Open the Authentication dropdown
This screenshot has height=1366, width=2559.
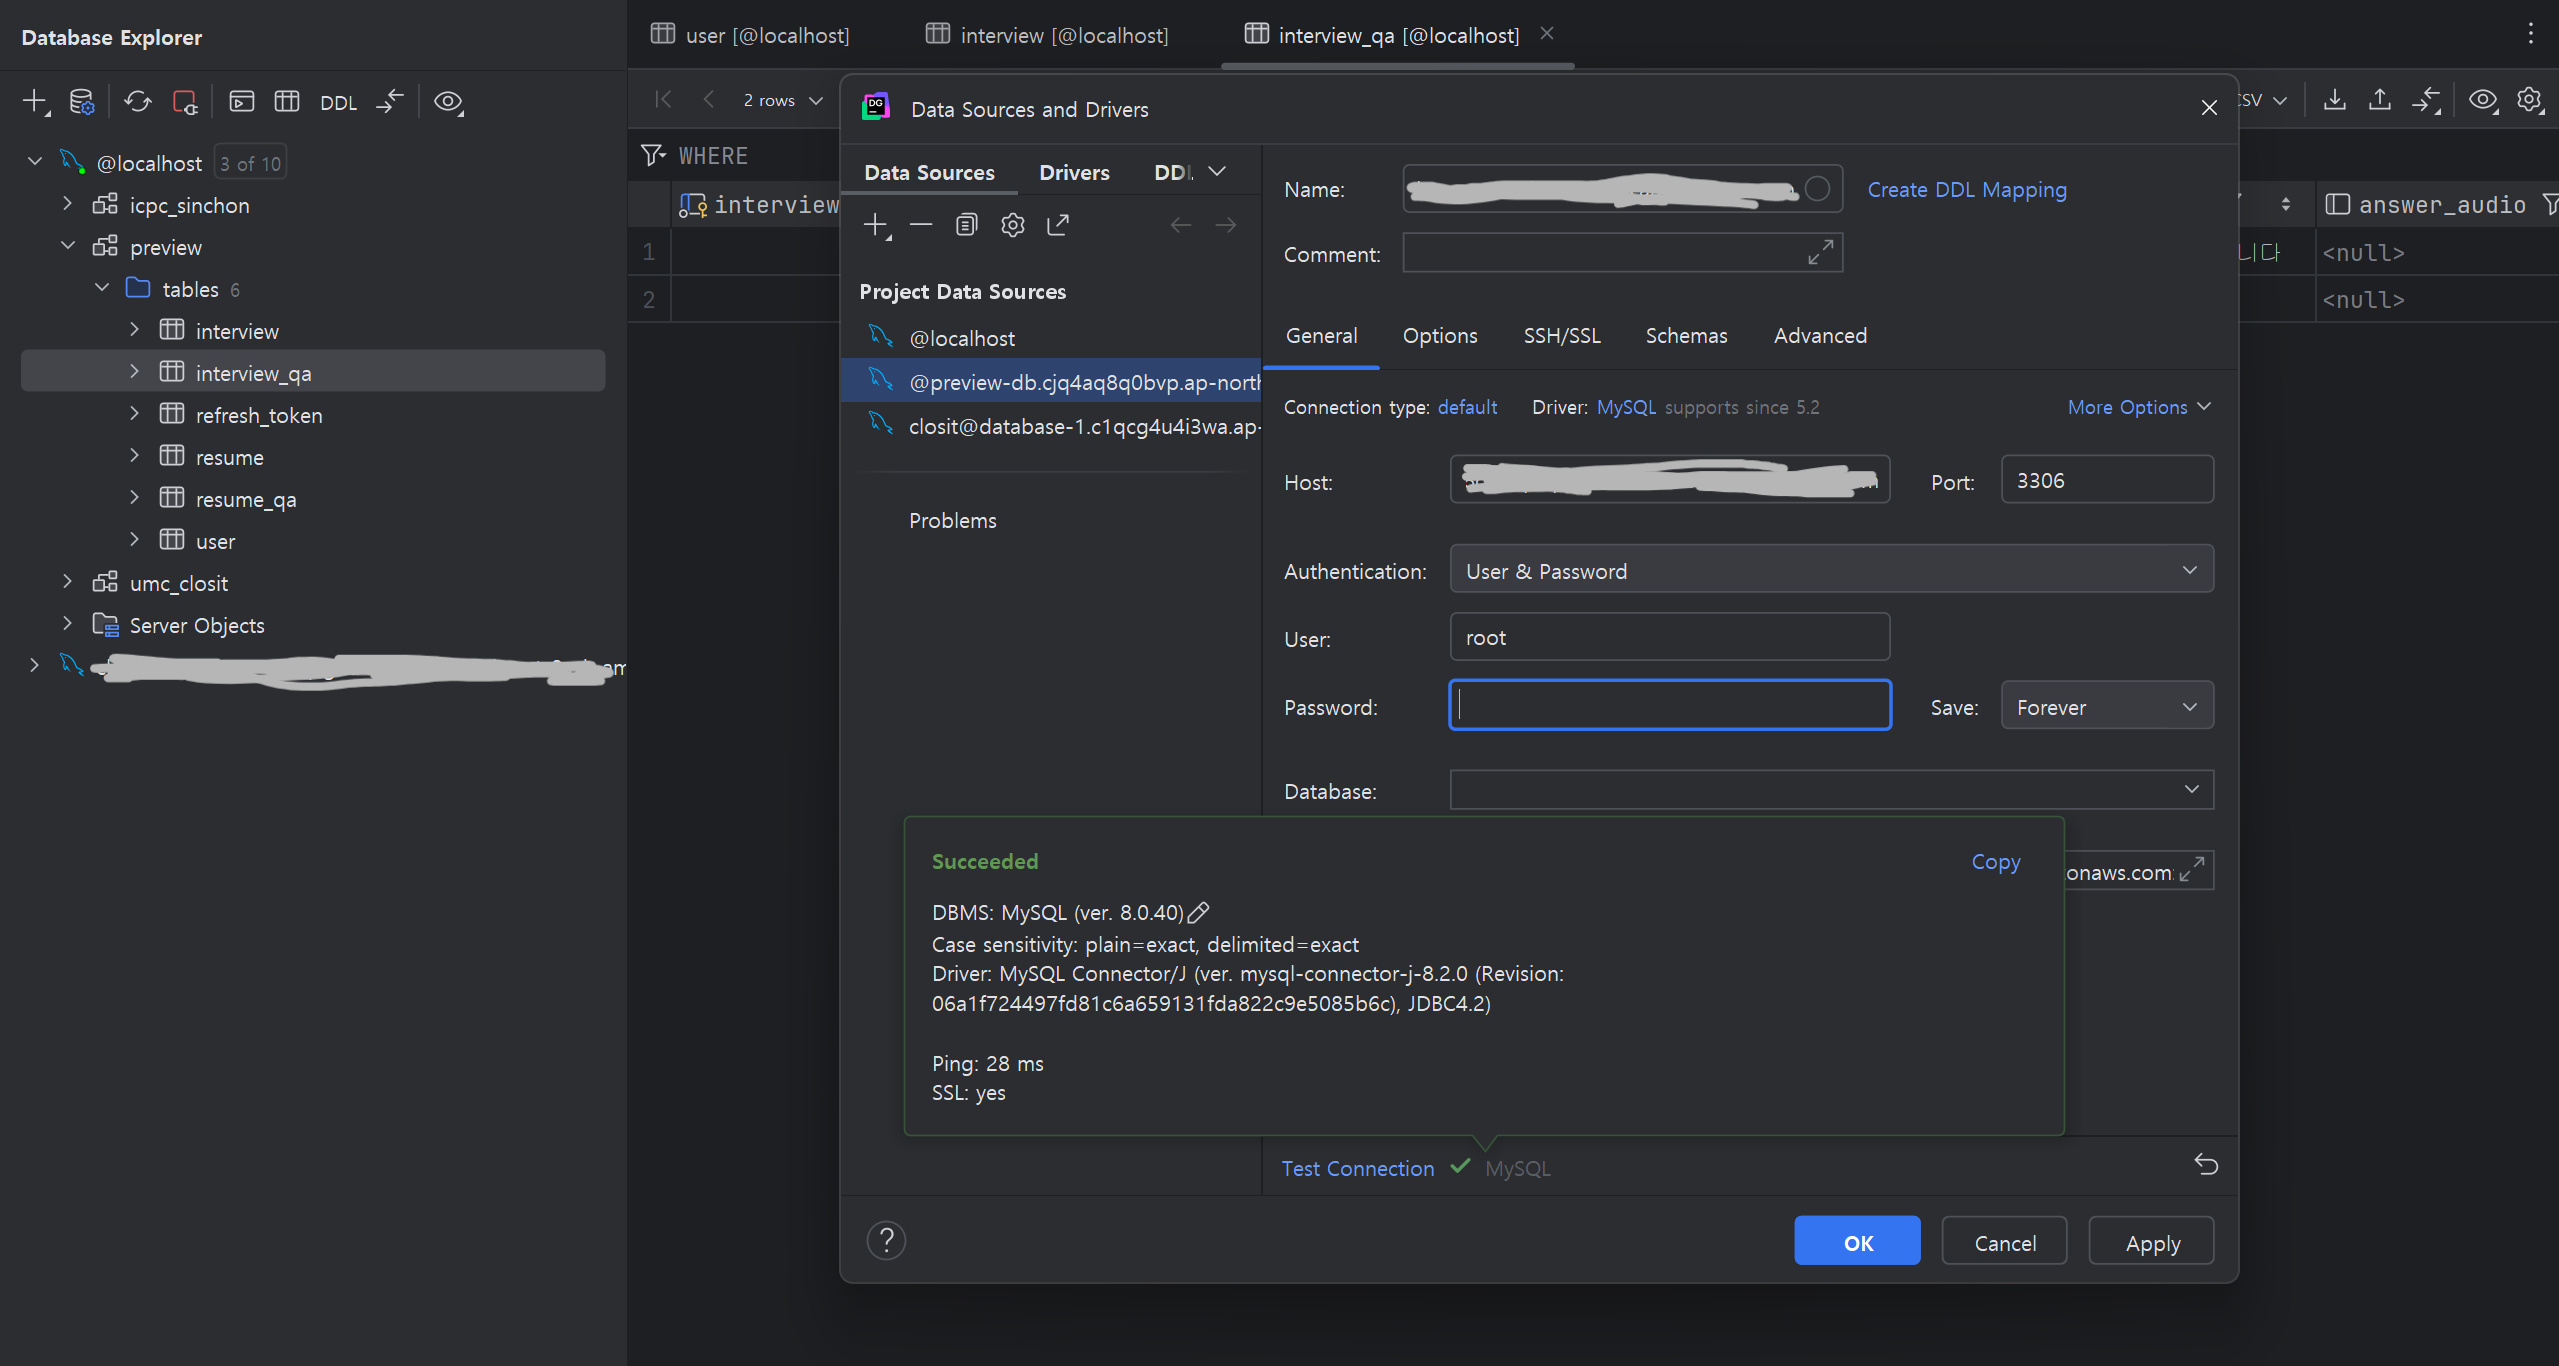click(1831, 570)
